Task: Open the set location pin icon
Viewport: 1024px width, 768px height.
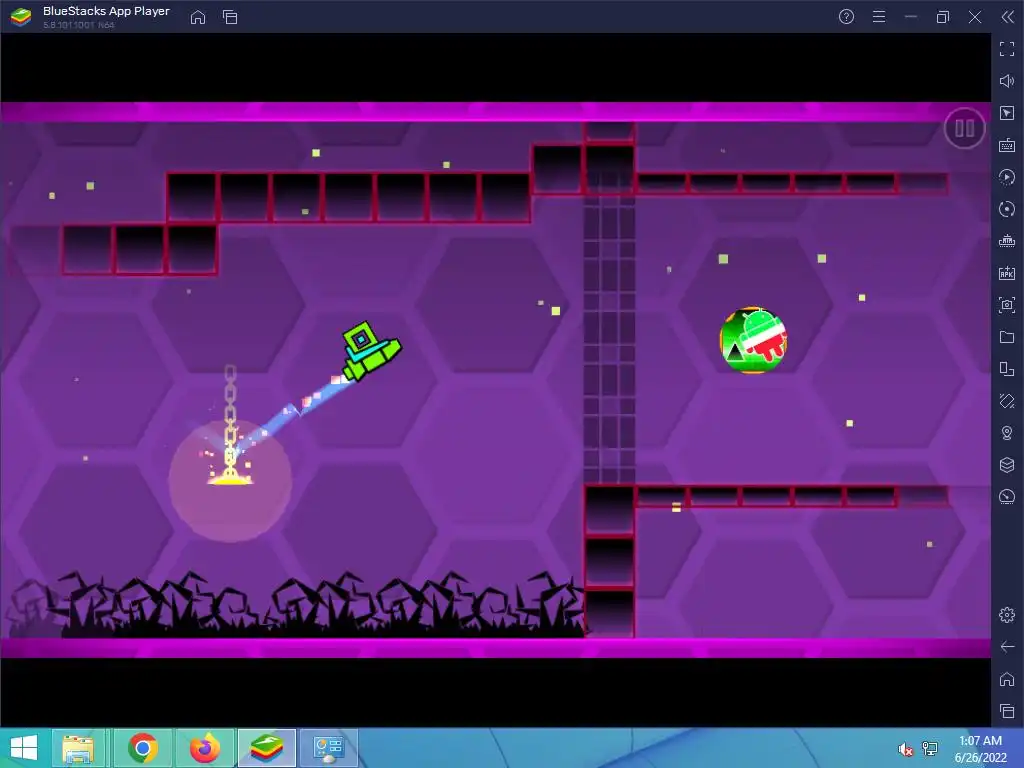Action: point(1007,433)
